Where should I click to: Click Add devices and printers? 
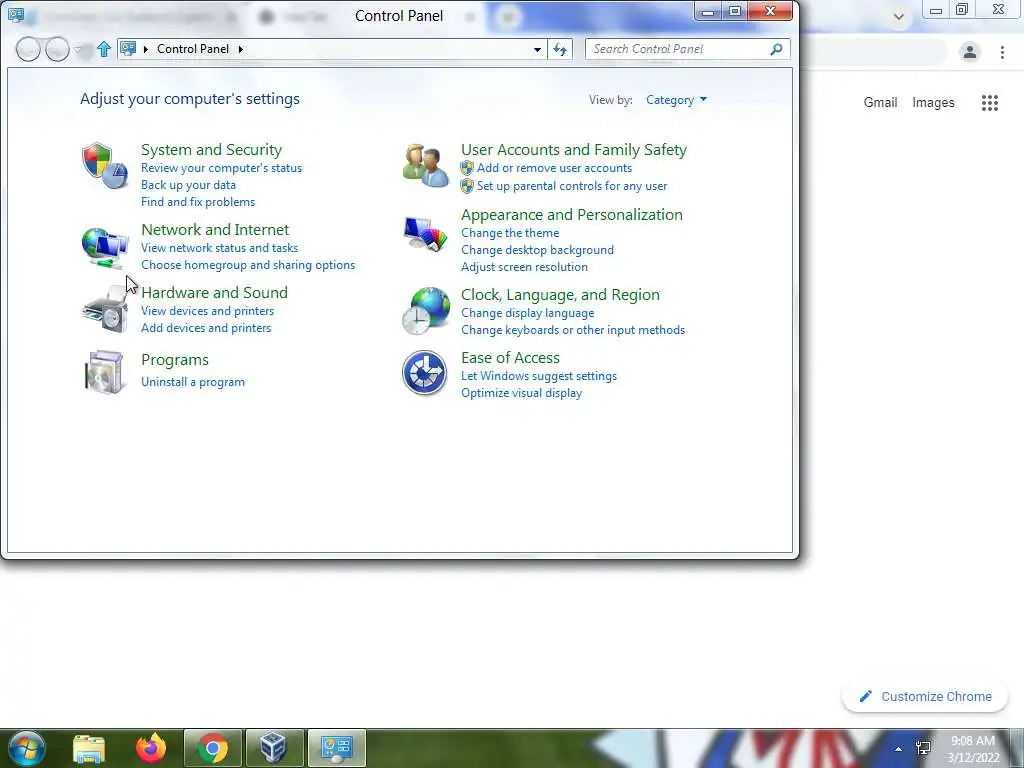pos(206,328)
